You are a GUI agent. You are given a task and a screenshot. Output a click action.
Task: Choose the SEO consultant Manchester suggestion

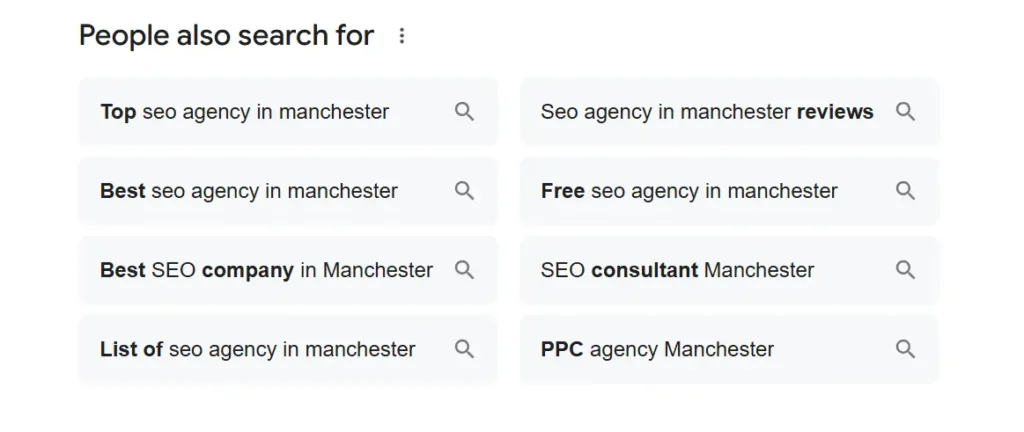point(729,270)
